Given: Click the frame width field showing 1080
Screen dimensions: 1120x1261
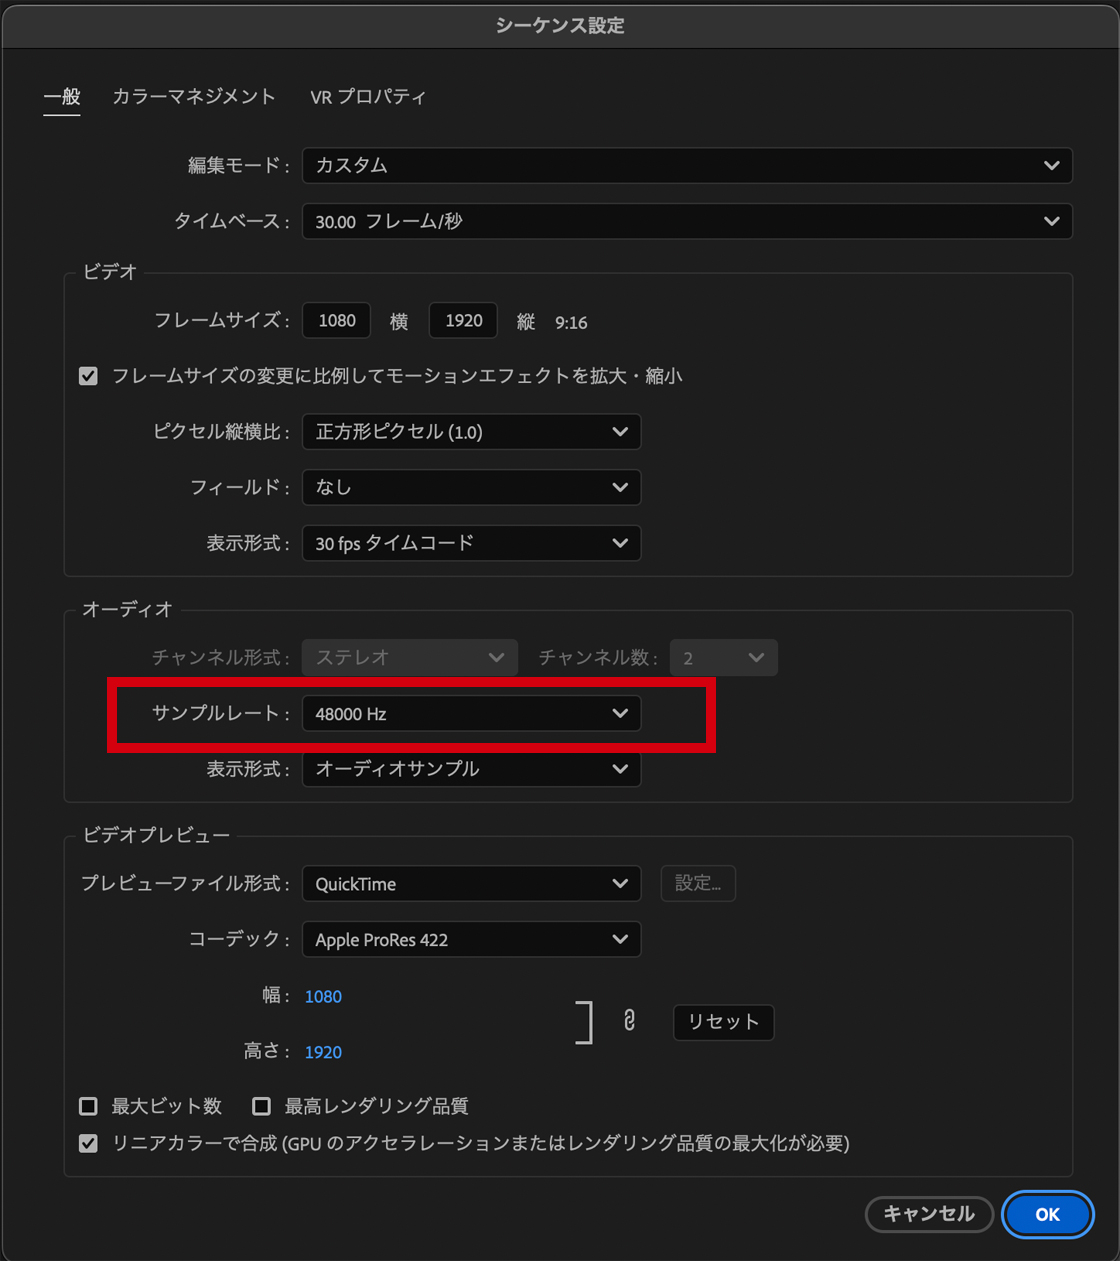Looking at the screenshot, I should click(337, 321).
